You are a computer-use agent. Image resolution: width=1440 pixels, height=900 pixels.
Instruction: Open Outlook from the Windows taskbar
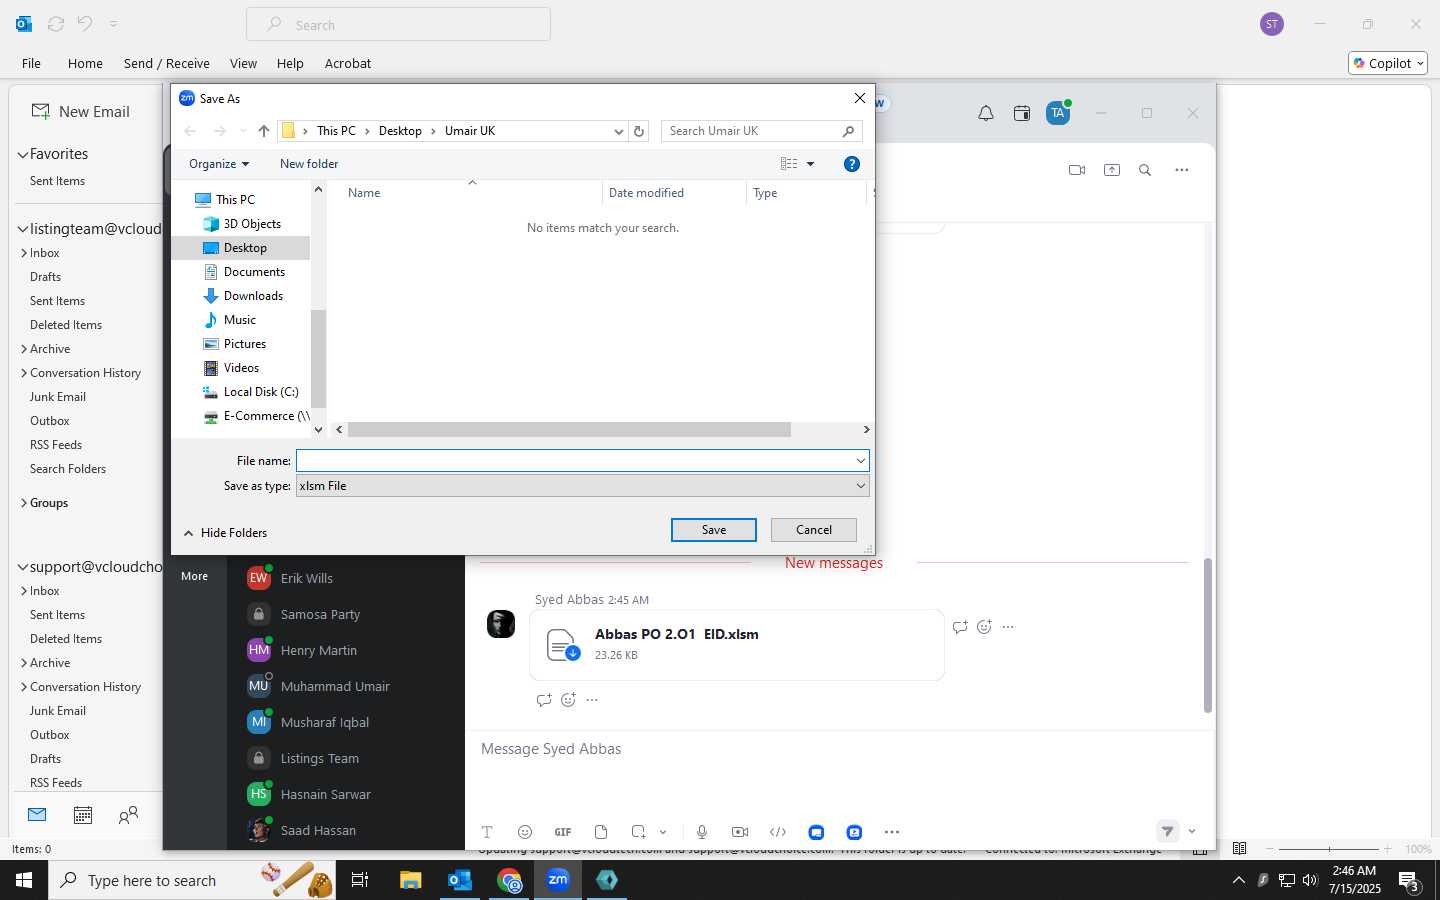tap(460, 880)
